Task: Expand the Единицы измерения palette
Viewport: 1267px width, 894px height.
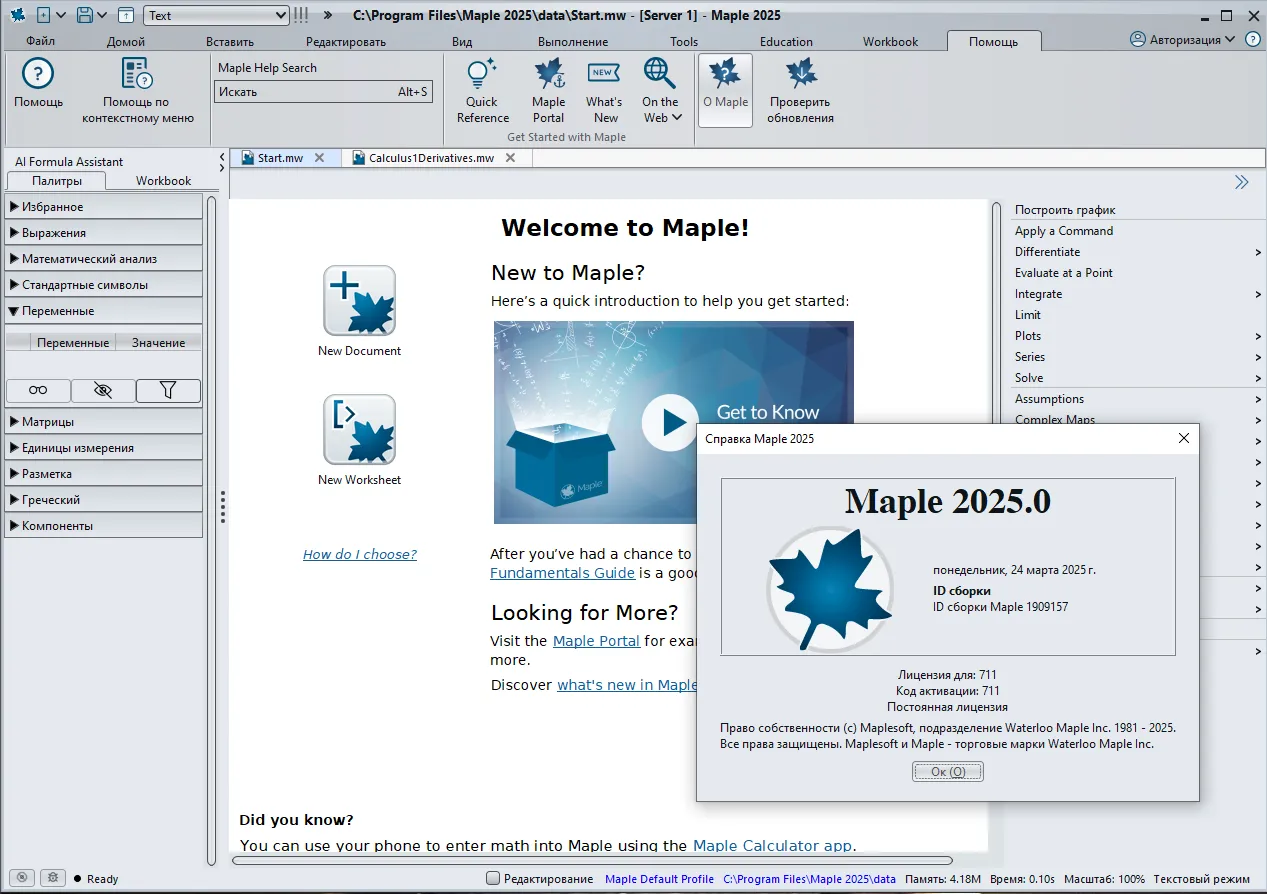Action: [x=104, y=448]
